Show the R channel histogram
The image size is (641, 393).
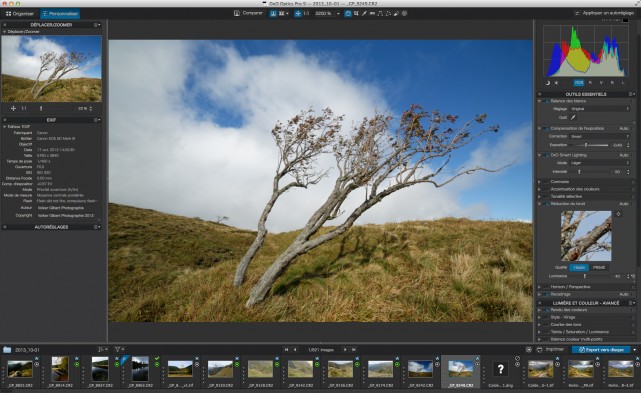pos(590,83)
